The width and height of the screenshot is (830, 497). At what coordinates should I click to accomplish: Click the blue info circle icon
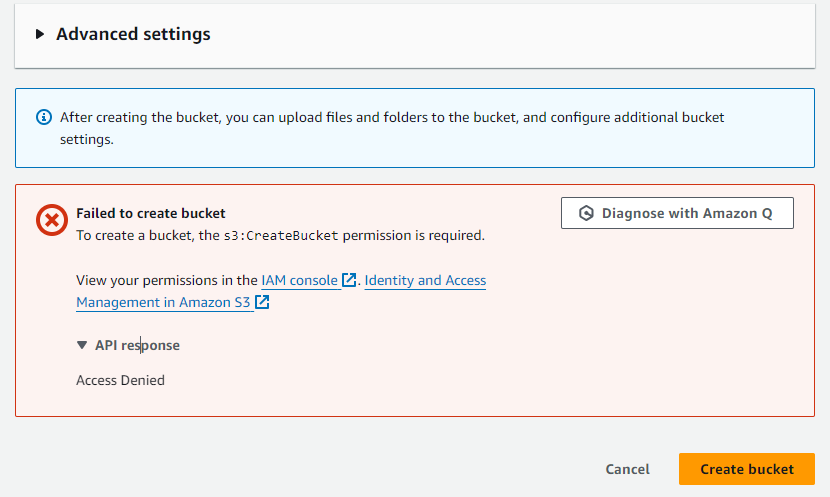coord(44,117)
